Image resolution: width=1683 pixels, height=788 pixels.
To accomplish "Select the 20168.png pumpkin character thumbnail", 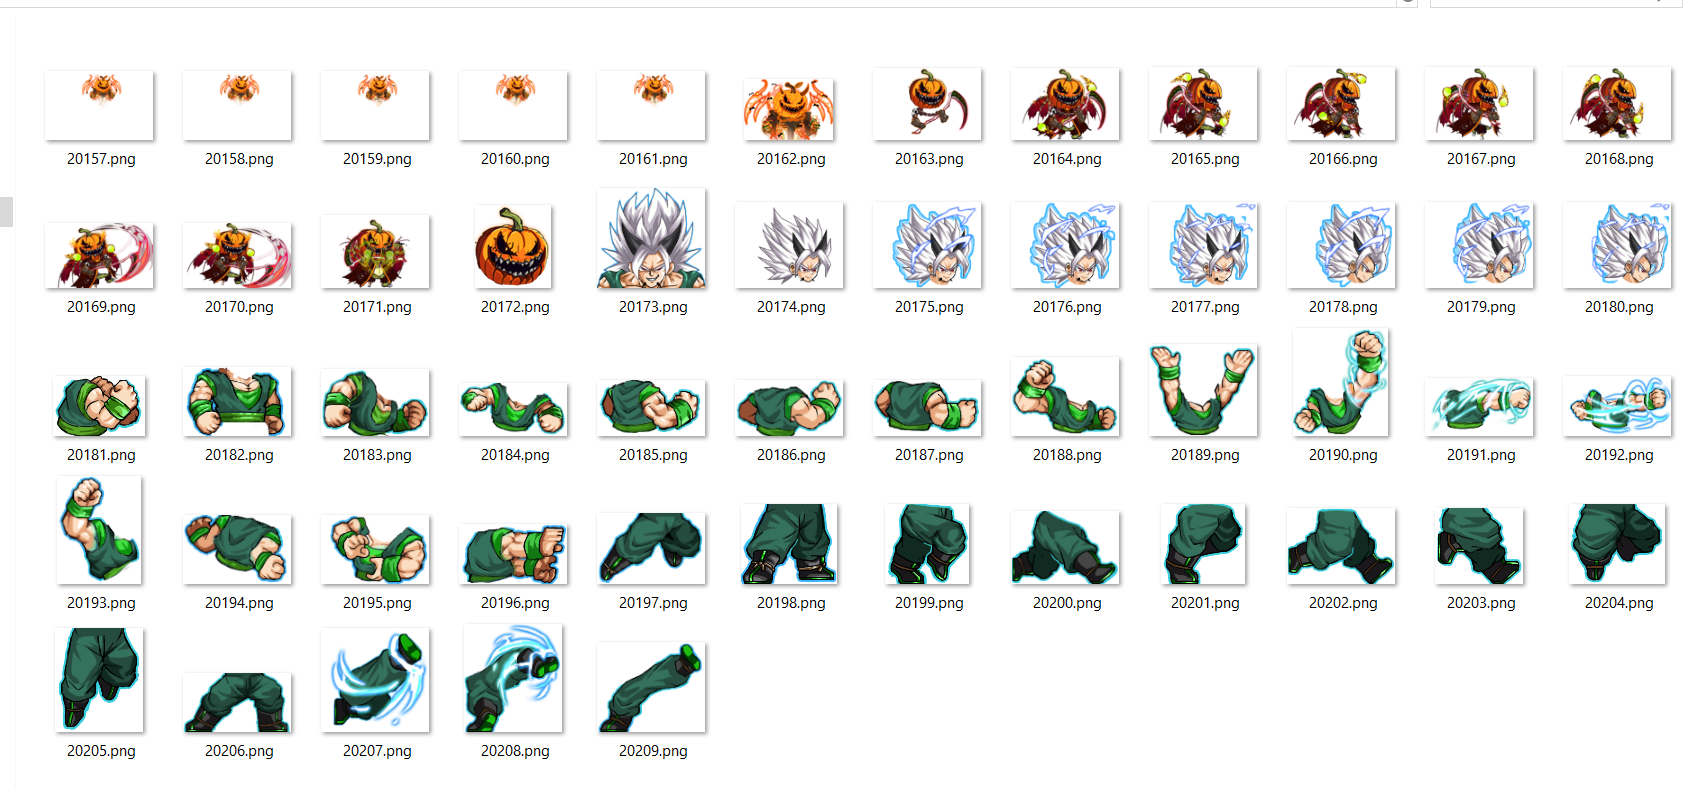I will [1618, 104].
